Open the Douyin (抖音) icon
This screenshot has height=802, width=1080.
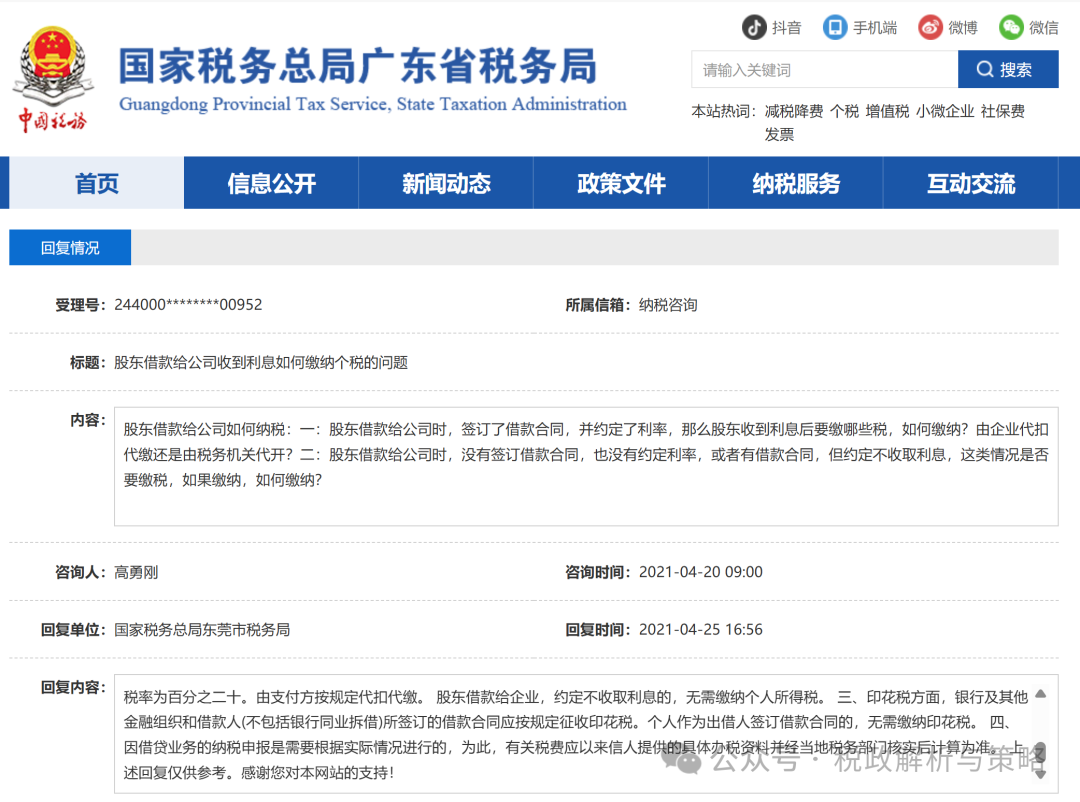tap(753, 27)
